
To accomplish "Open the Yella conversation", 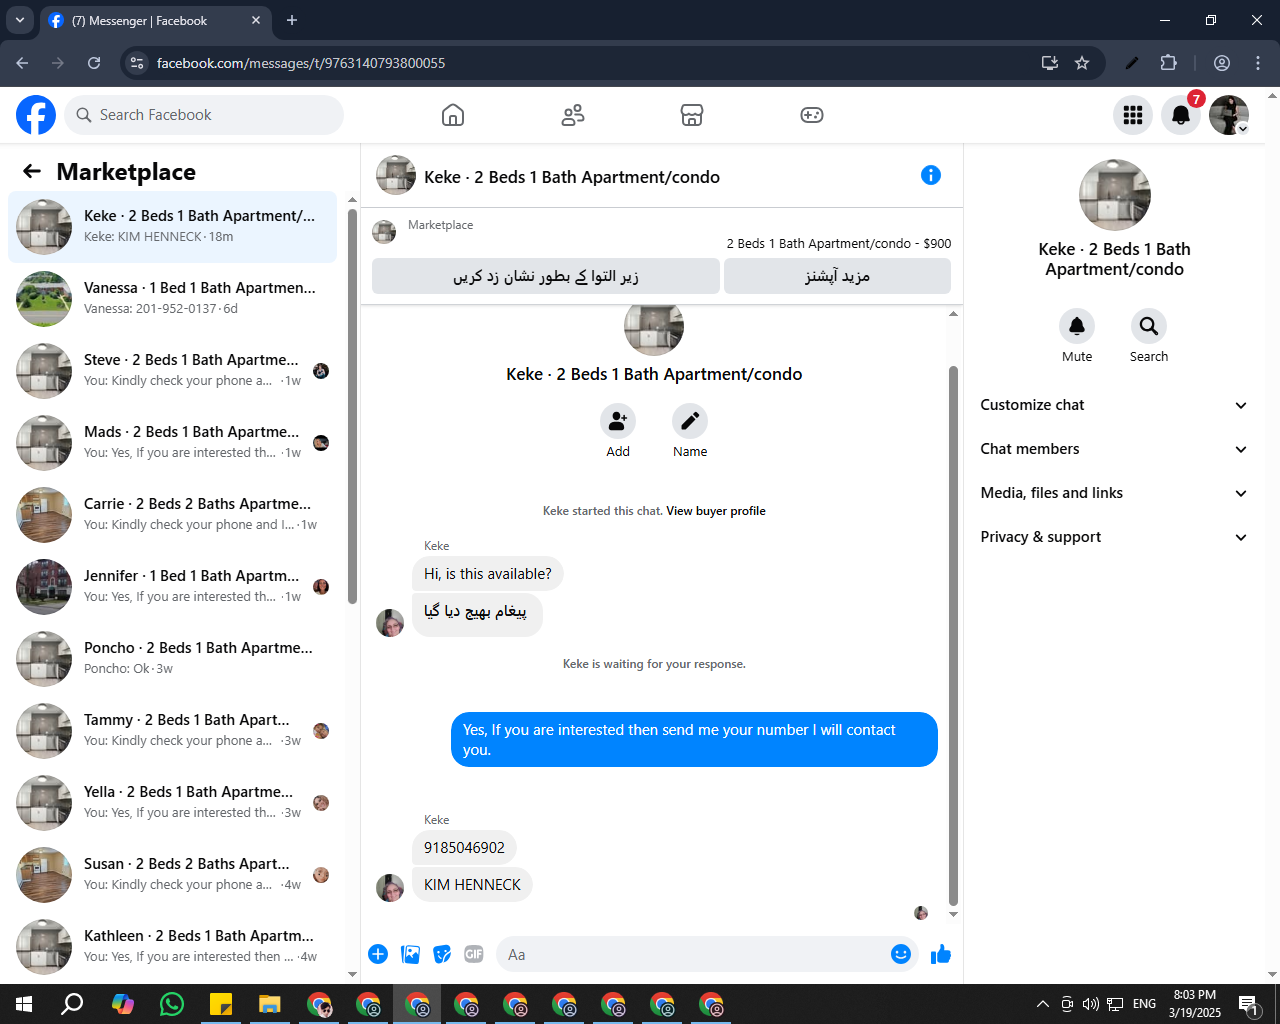I will pyautogui.click(x=172, y=803).
